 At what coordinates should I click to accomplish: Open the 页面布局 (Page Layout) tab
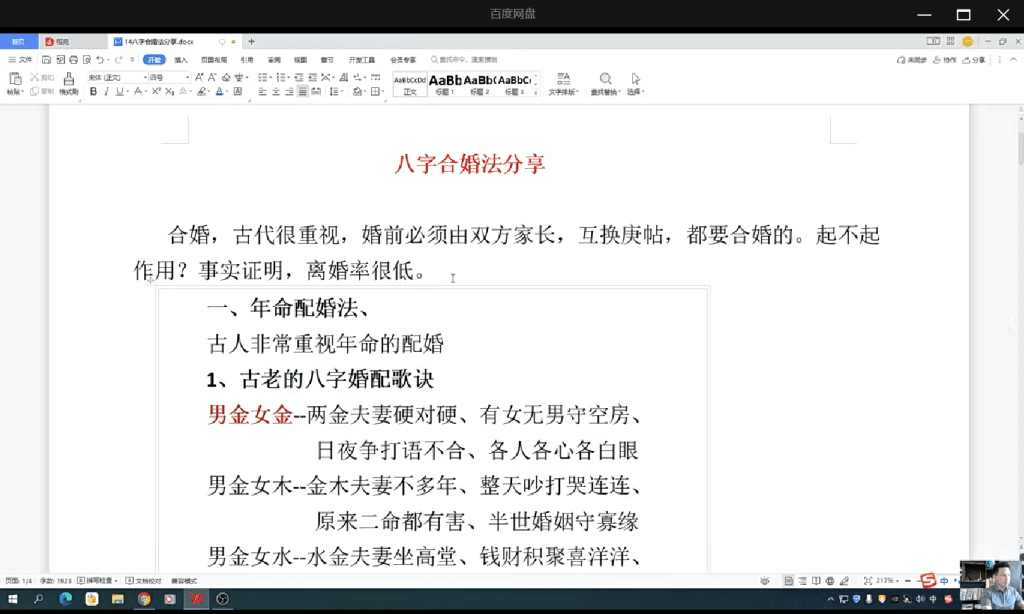click(213, 60)
